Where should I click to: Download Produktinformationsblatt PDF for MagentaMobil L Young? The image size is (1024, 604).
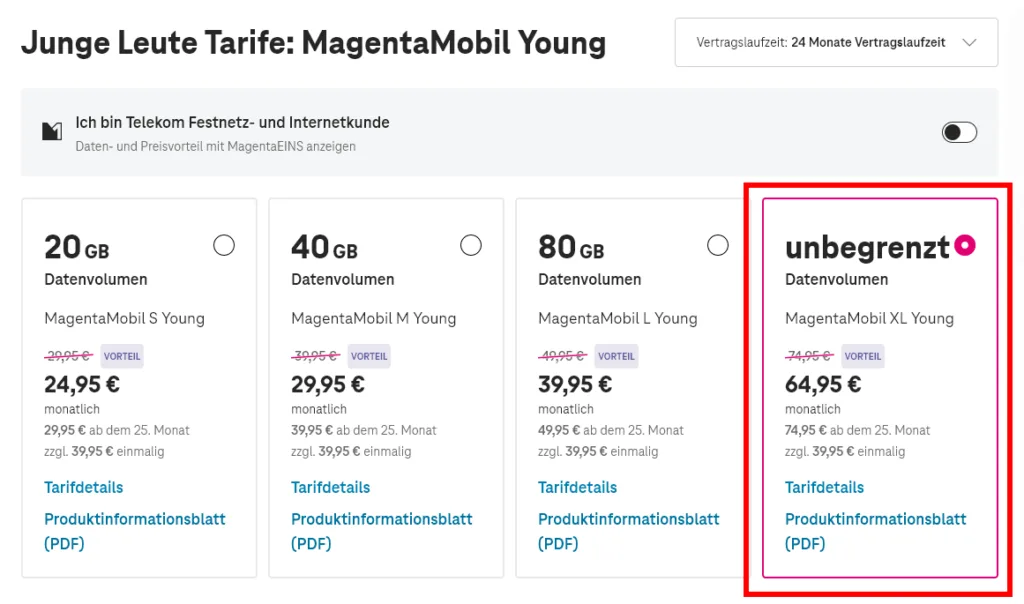(629, 519)
